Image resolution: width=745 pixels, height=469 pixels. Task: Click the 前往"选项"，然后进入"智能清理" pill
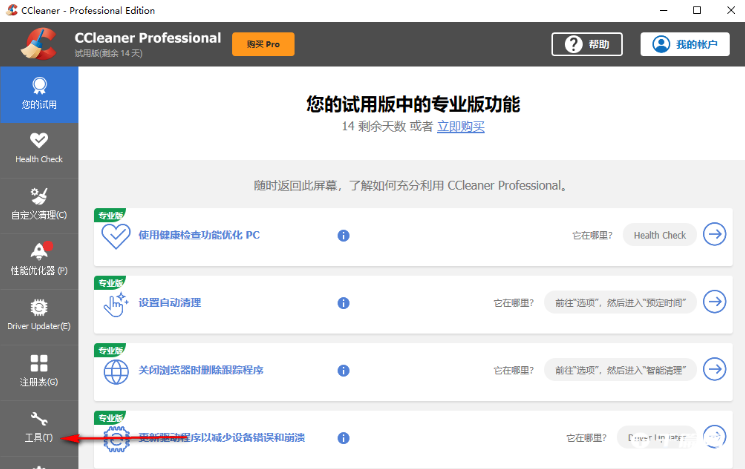point(620,370)
